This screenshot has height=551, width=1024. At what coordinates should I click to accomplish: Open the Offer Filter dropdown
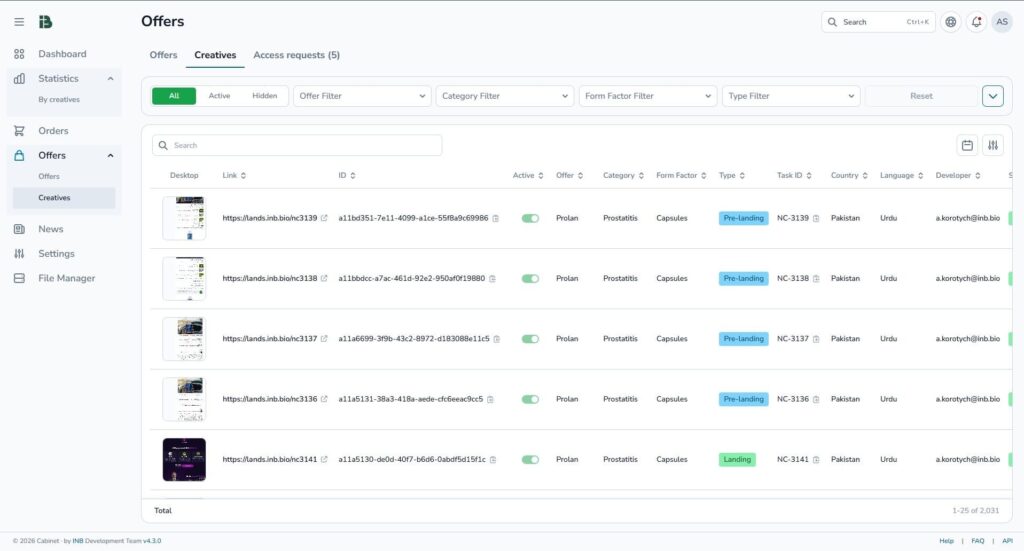(362, 96)
